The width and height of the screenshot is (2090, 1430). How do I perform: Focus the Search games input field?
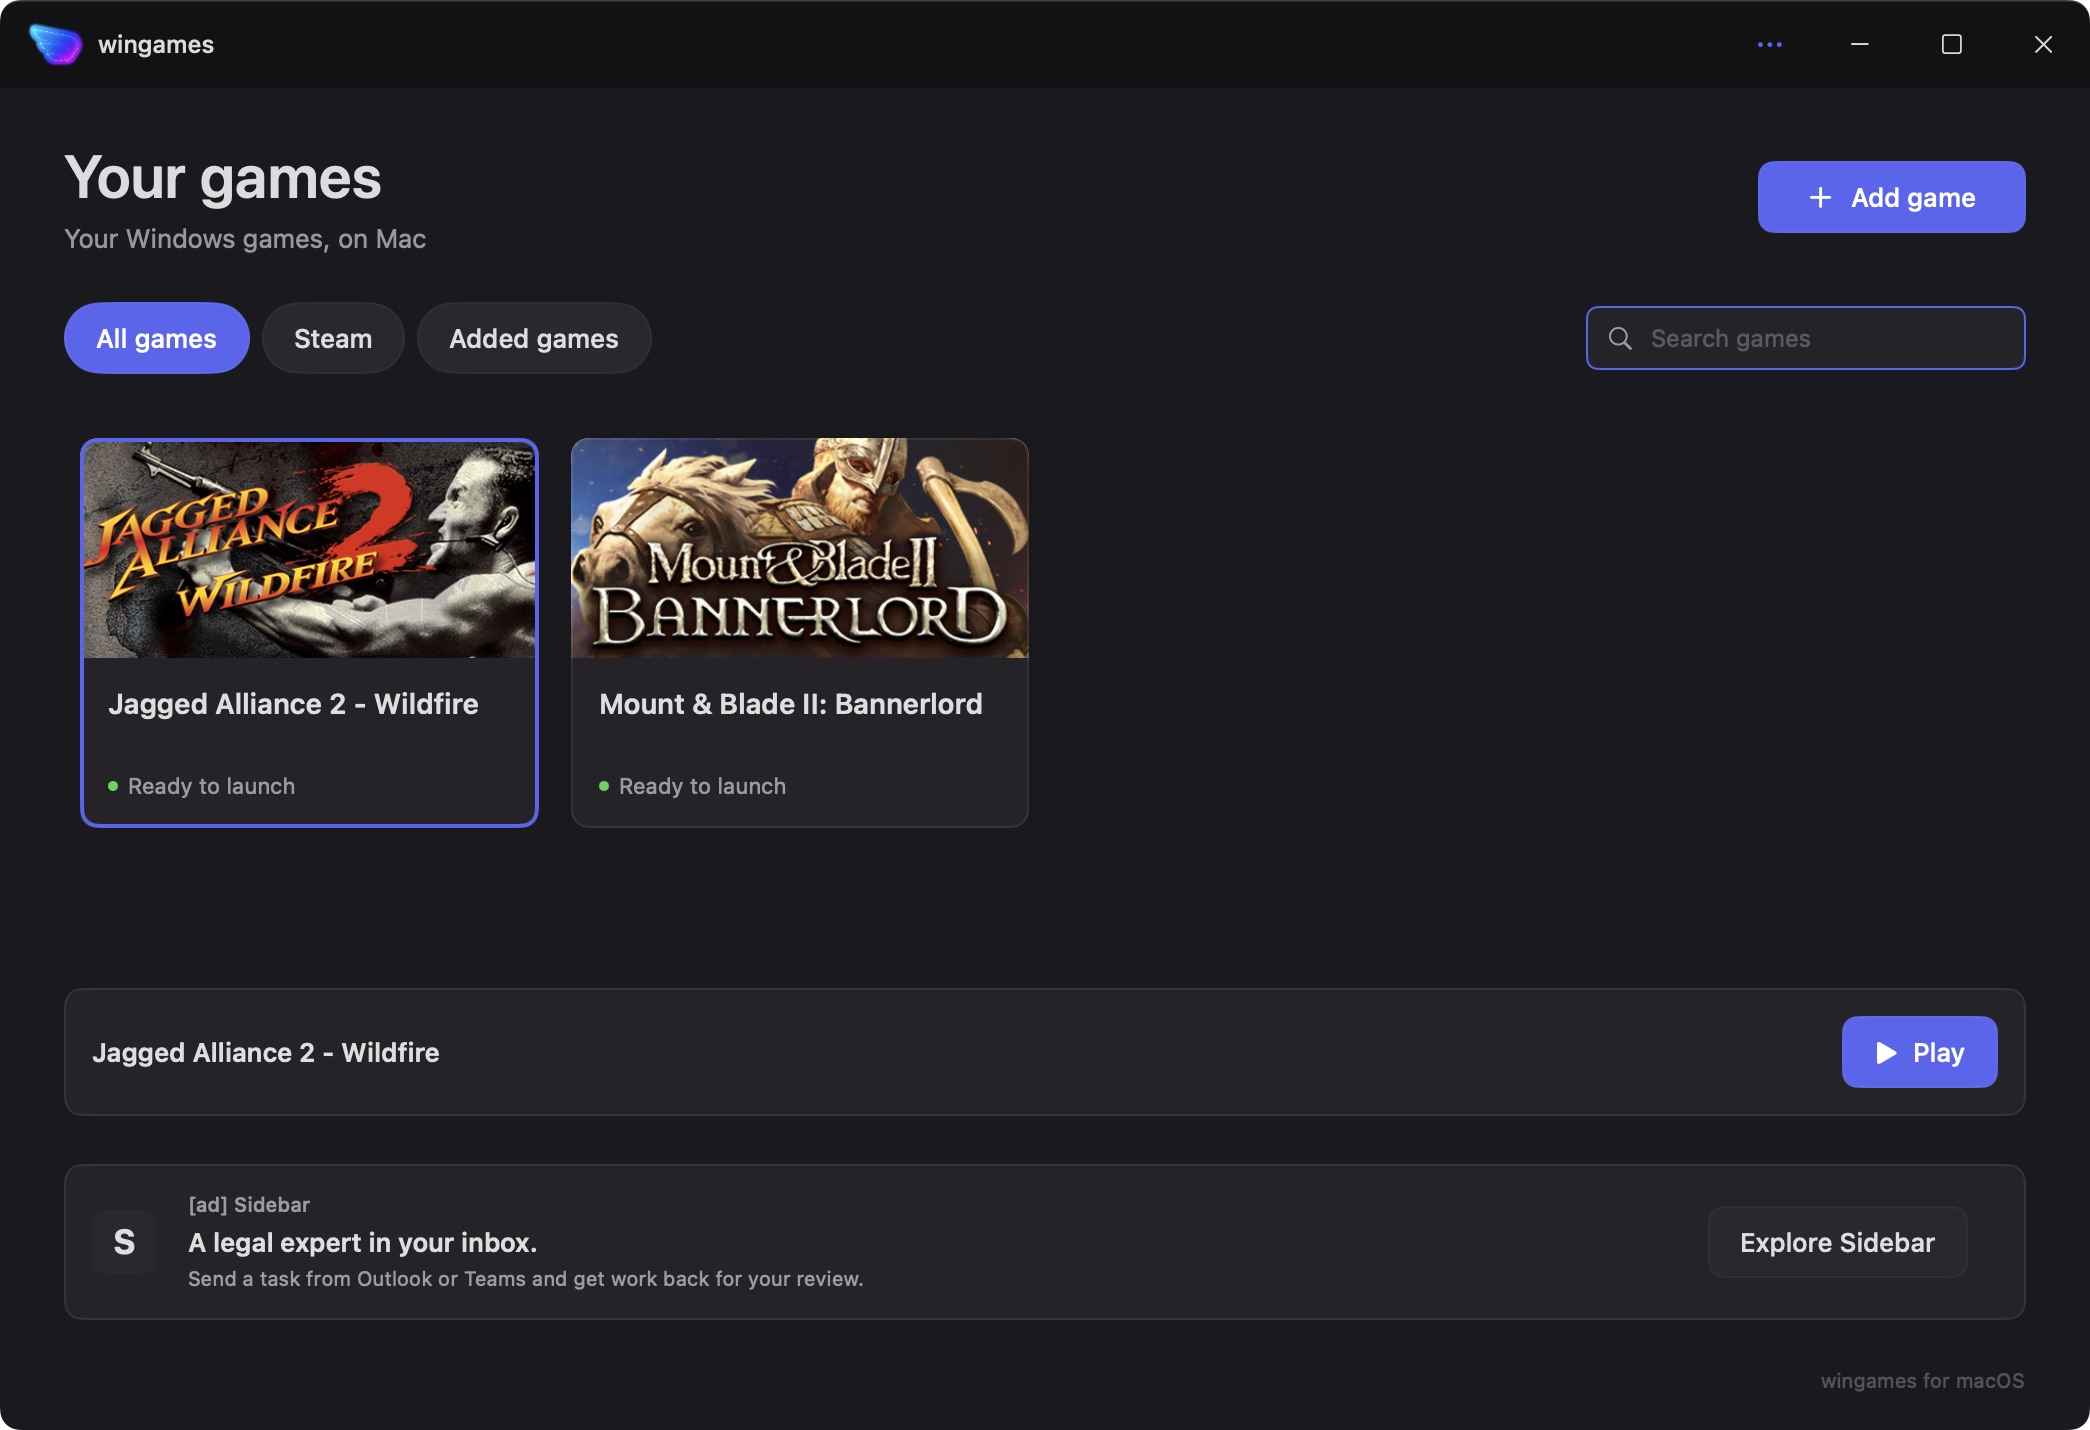(x=1805, y=338)
